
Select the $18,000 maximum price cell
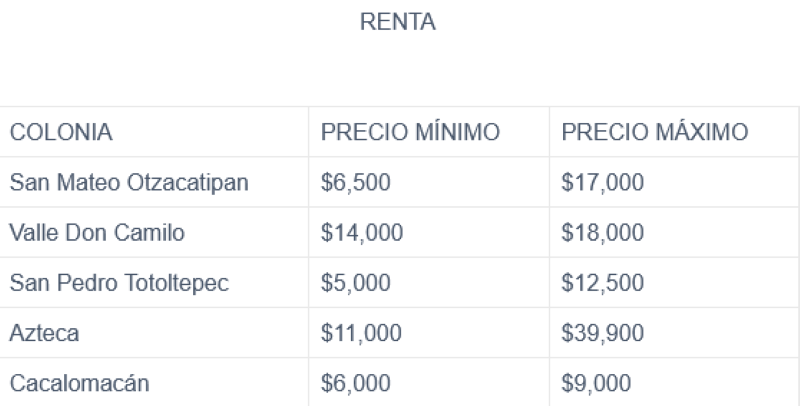tap(603, 233)
